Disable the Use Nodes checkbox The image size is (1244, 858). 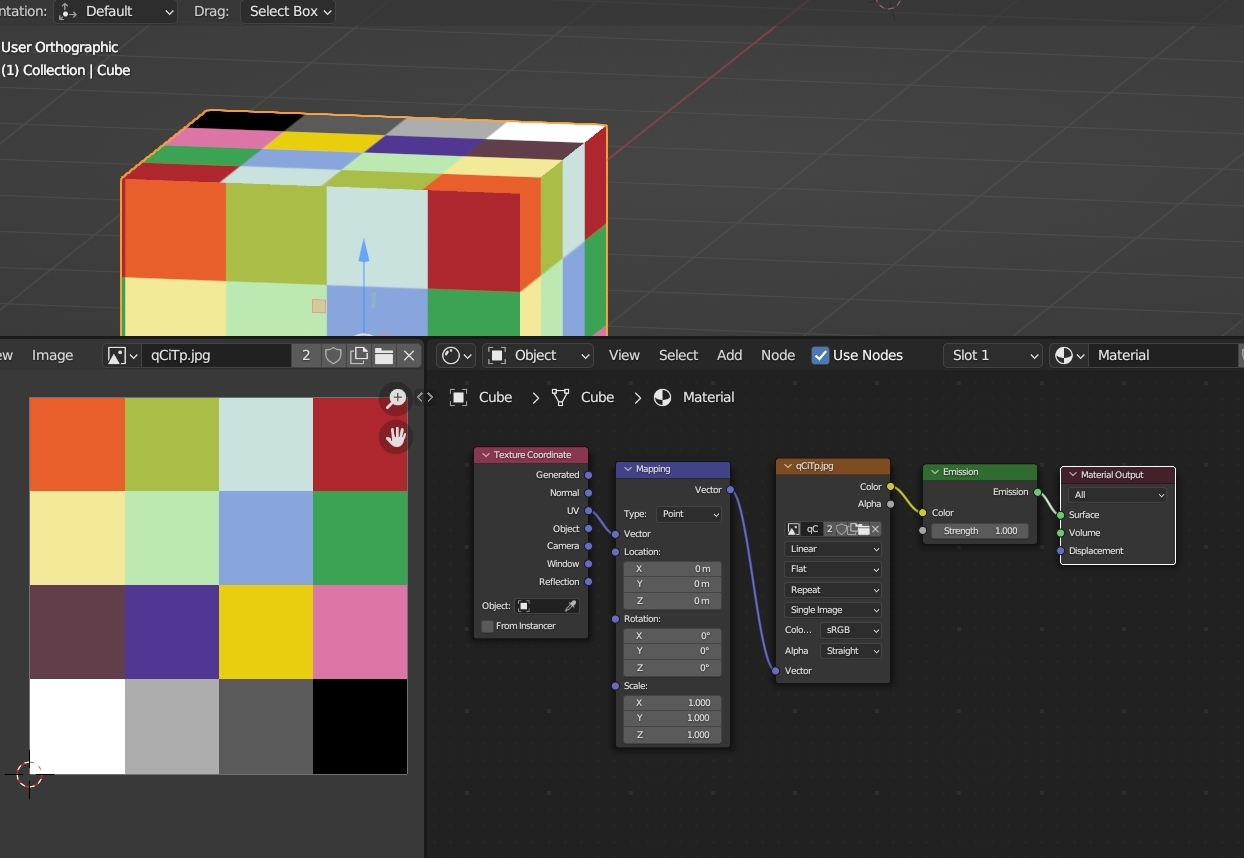(x=821, y=355)
